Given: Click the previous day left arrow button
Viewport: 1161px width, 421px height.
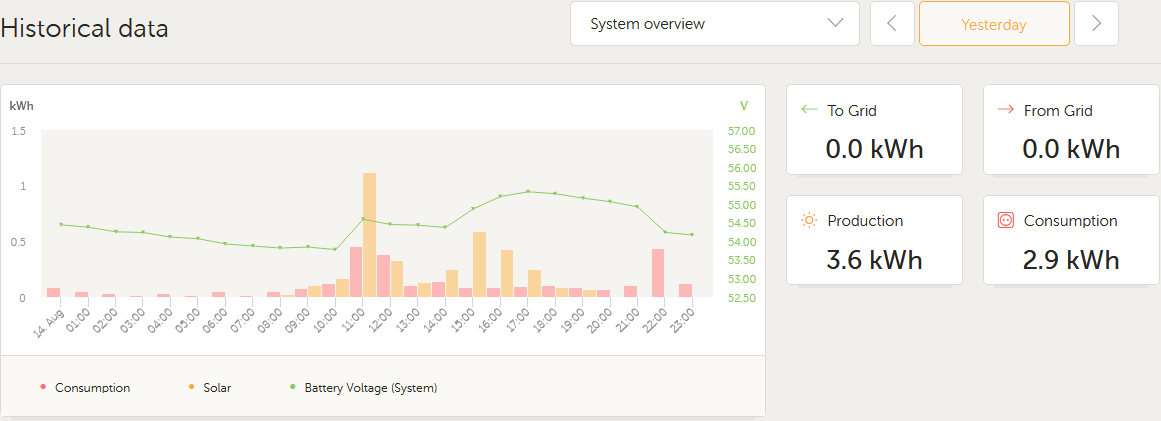Looking at the screenshot, I should 892,24.
